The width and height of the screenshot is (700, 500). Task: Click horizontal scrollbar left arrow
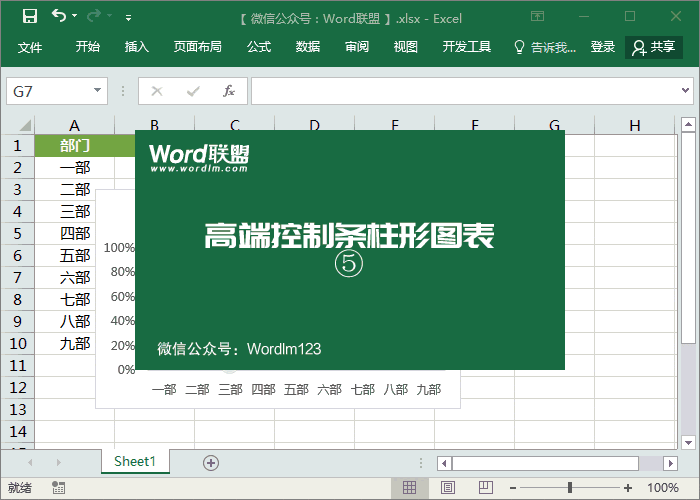pyautogui.click(x=444, y=463)
